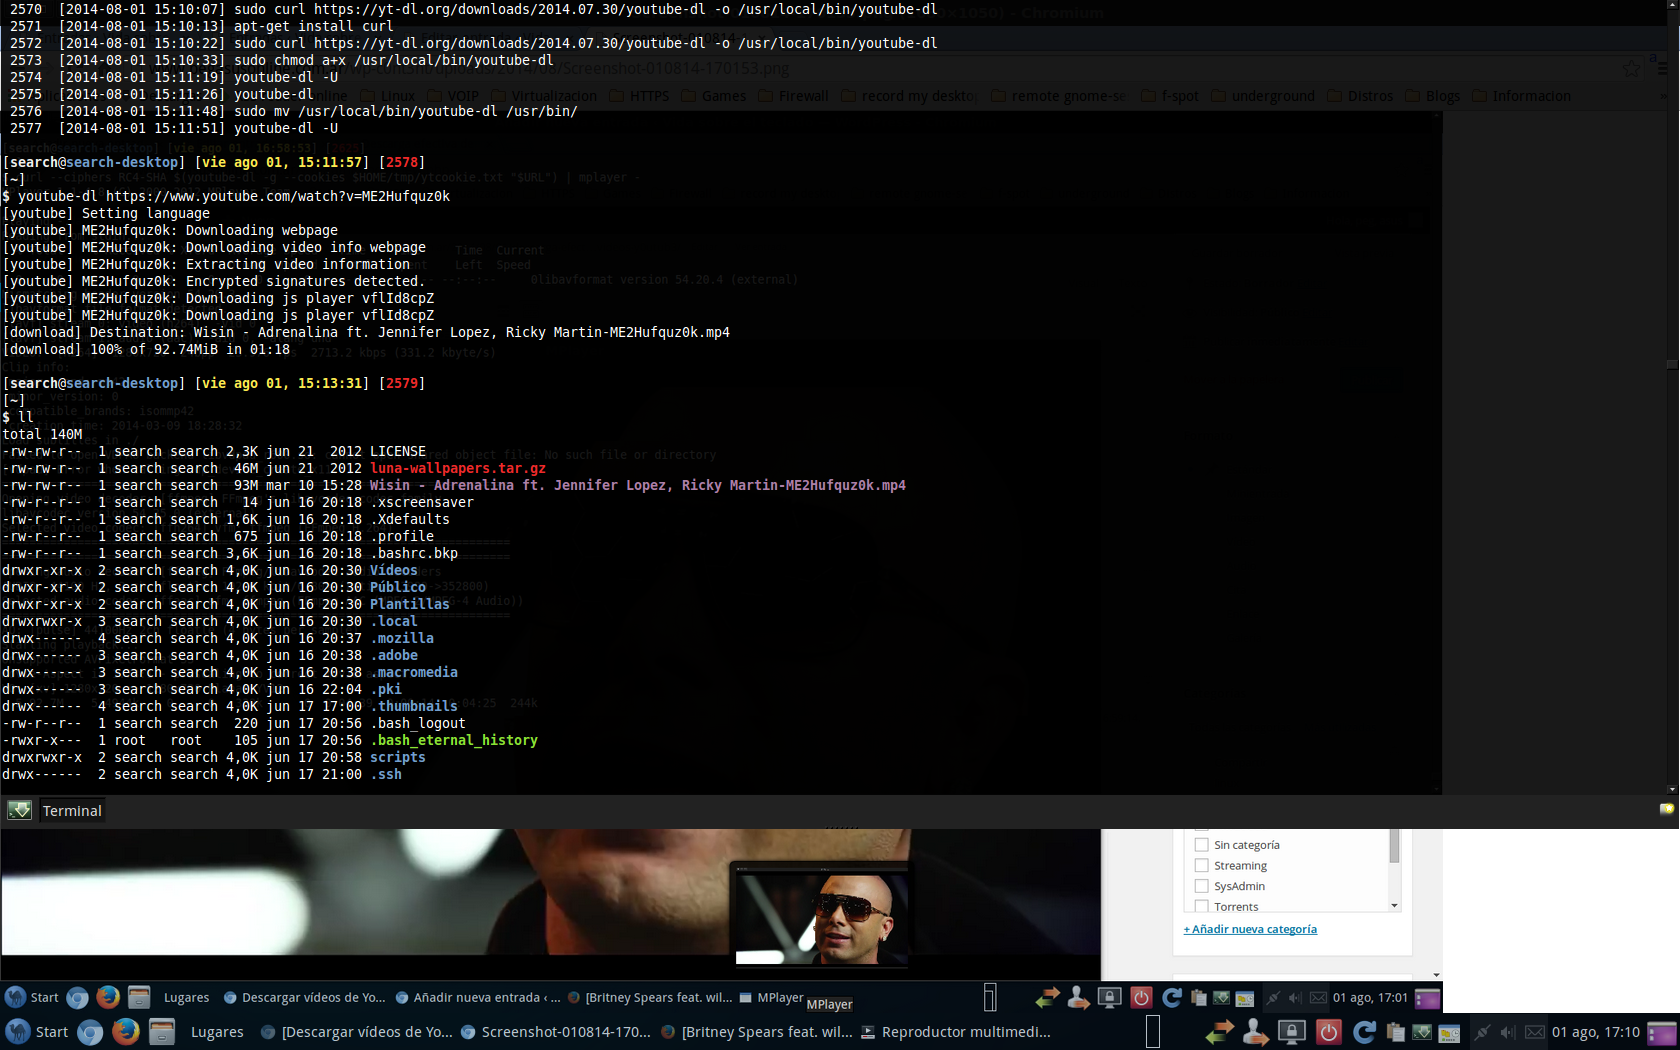This screenshot has width=1680, height=1050.
Task: Click the Firefox icon in the 17:01 panel
Action: pos(107,997)
